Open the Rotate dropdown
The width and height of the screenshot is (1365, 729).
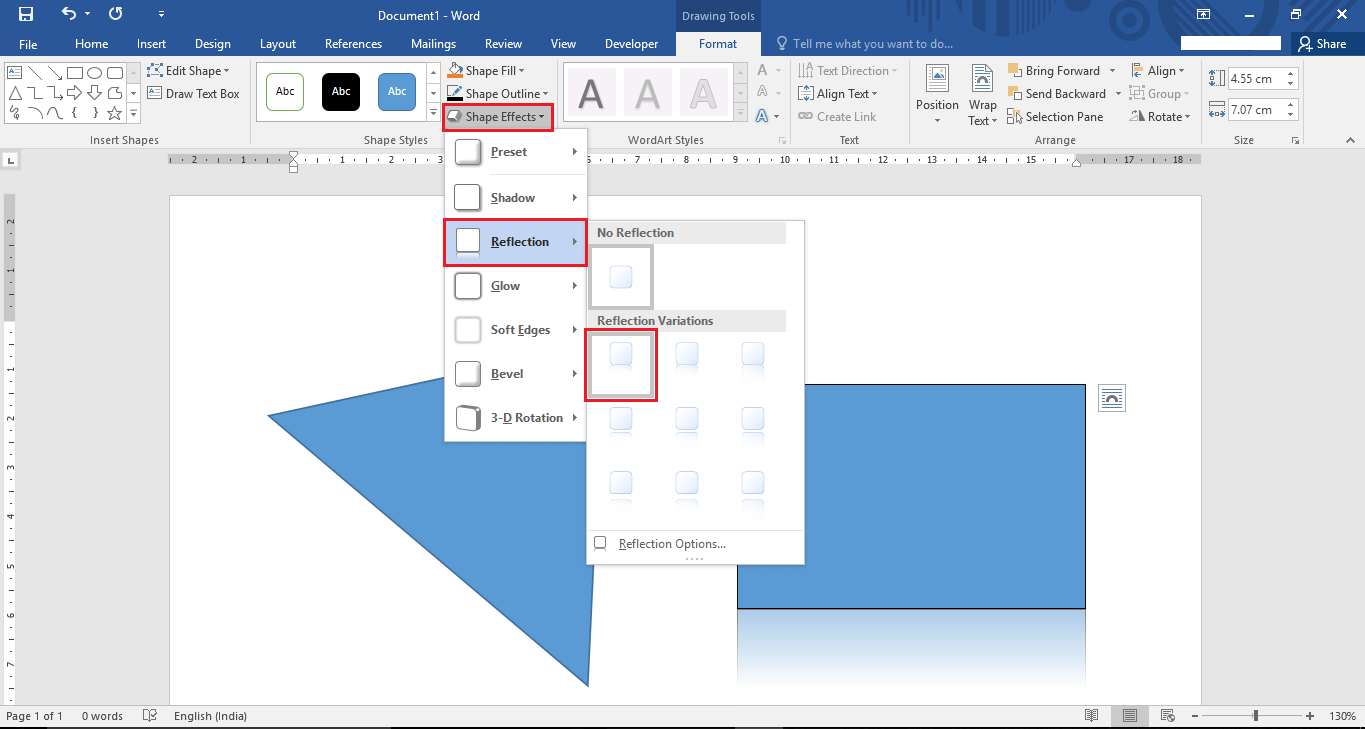pyautogui.click(x=1159, y=116)
